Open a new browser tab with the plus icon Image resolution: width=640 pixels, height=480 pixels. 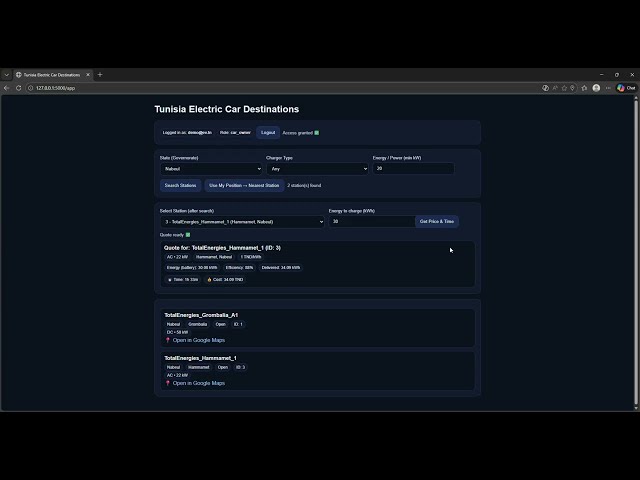click(100, 75)
